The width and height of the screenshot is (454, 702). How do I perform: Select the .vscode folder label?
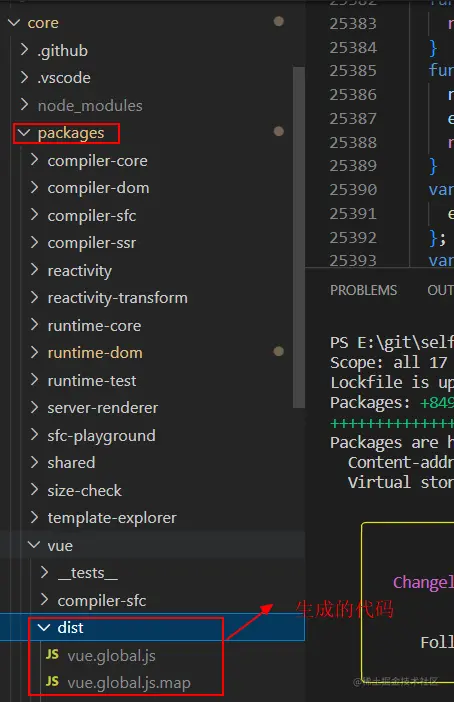pyautogui.click(x=64, y=78)
